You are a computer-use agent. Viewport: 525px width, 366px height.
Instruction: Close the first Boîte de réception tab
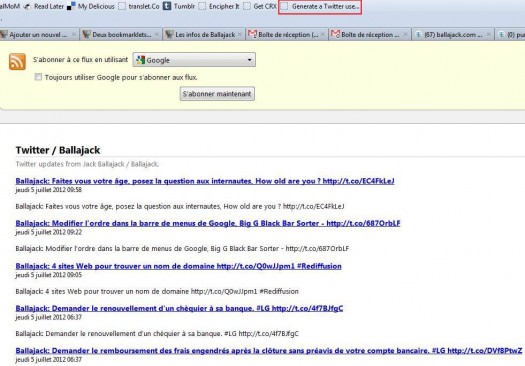coord(323,34)
